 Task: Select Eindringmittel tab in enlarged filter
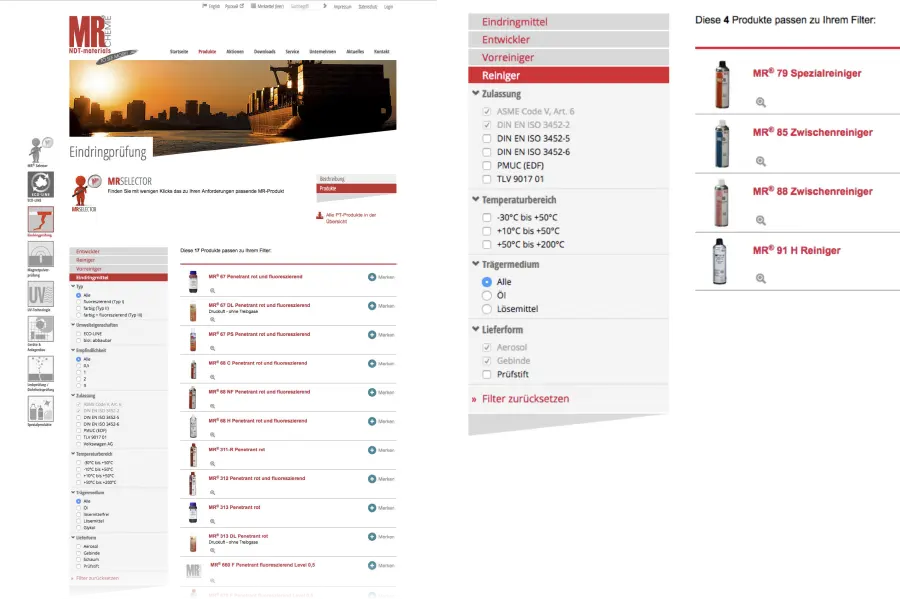tap(568, 22)
